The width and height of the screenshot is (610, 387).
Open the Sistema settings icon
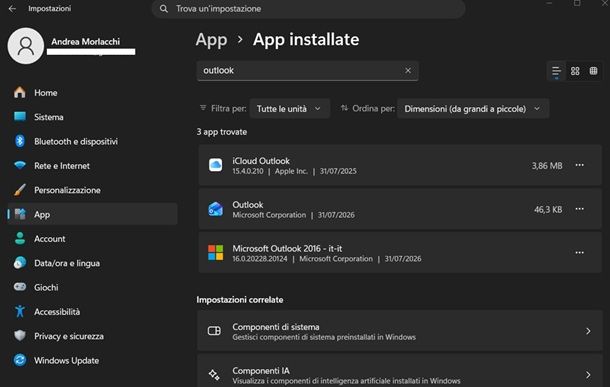tap(20, 117)
